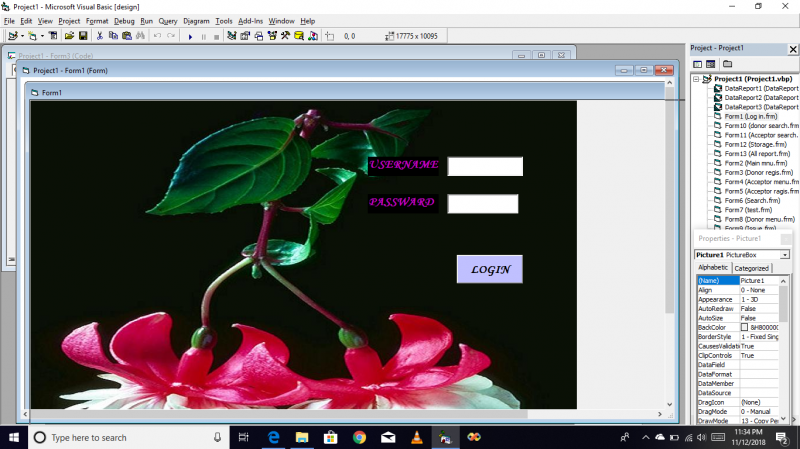Select the (Name) property row

738,281
